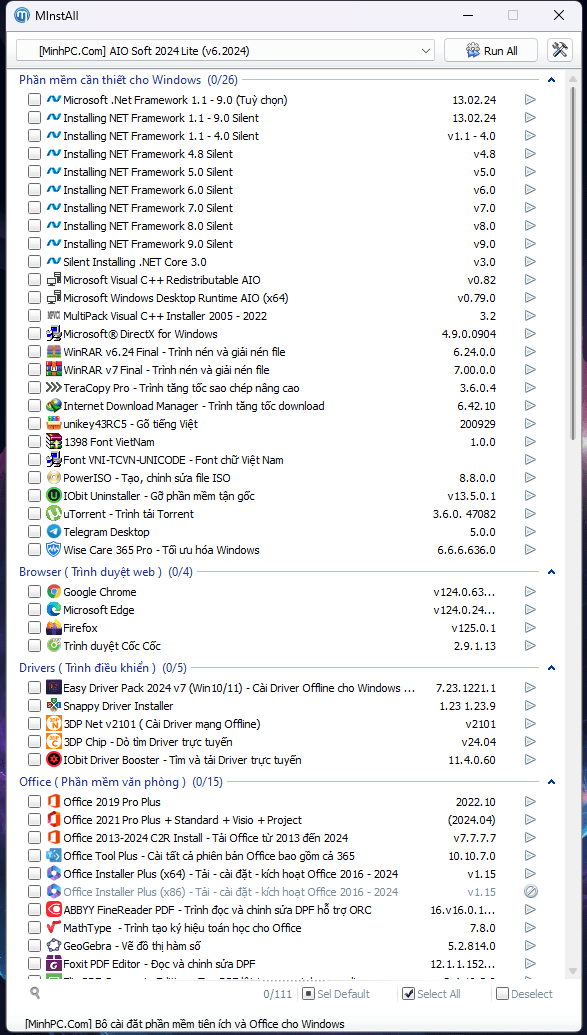
Task: Check Installing NET Framework 4.8 Silent
Action: click(34, 154)
